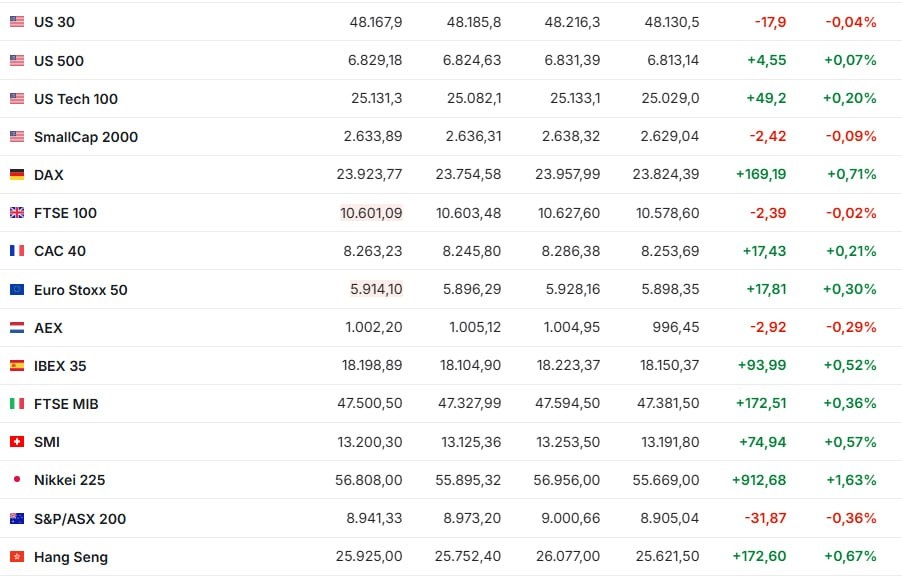
Task: Click the UK flag beside FTSE 100
Action: tap(17, 213)
